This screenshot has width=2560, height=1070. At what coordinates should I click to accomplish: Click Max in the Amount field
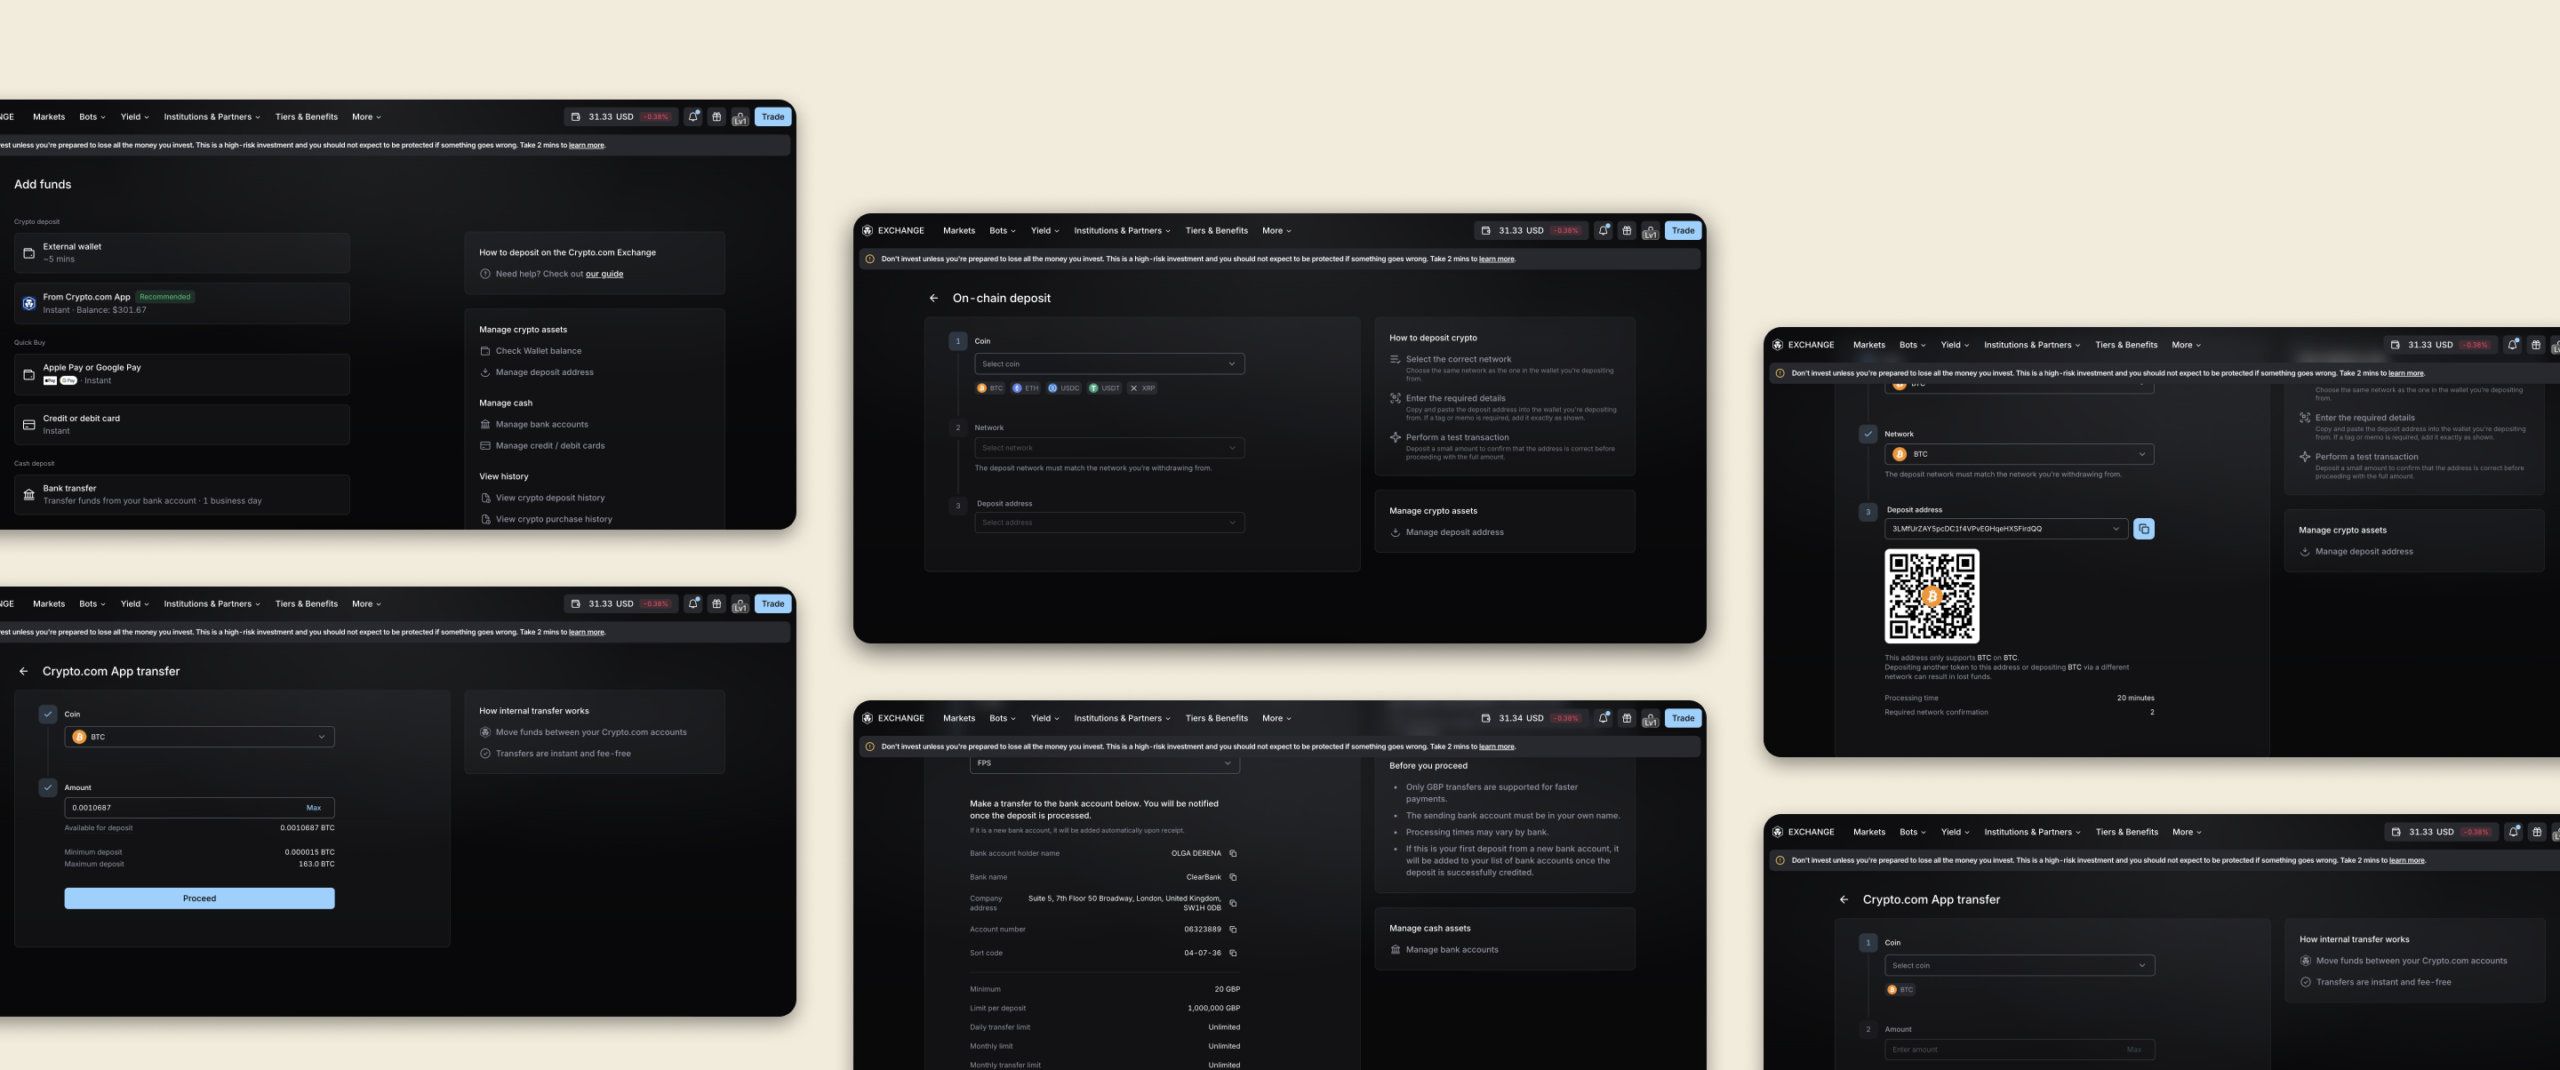tap(313, 808)
